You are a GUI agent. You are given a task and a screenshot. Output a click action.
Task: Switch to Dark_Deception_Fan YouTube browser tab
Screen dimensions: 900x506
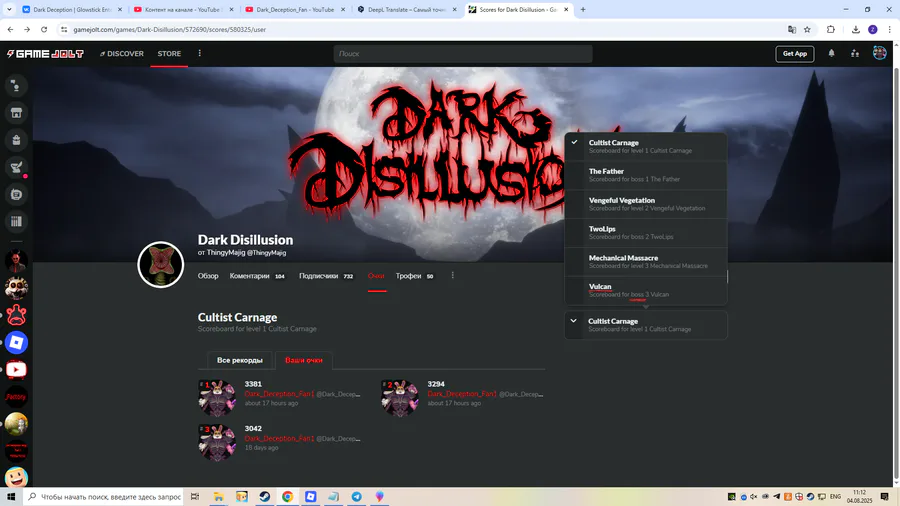click(x=296, y=10)
